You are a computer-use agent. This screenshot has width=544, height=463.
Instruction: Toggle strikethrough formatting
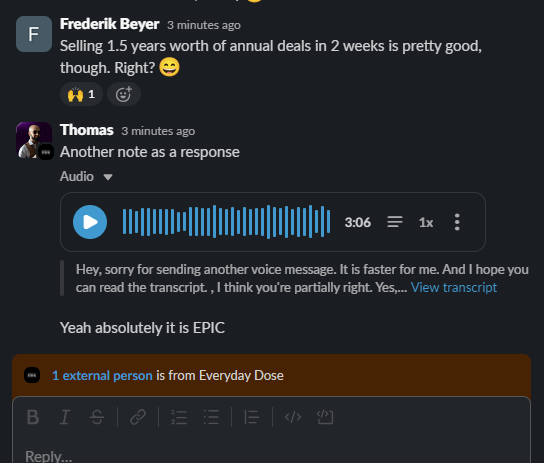[97, 417]
